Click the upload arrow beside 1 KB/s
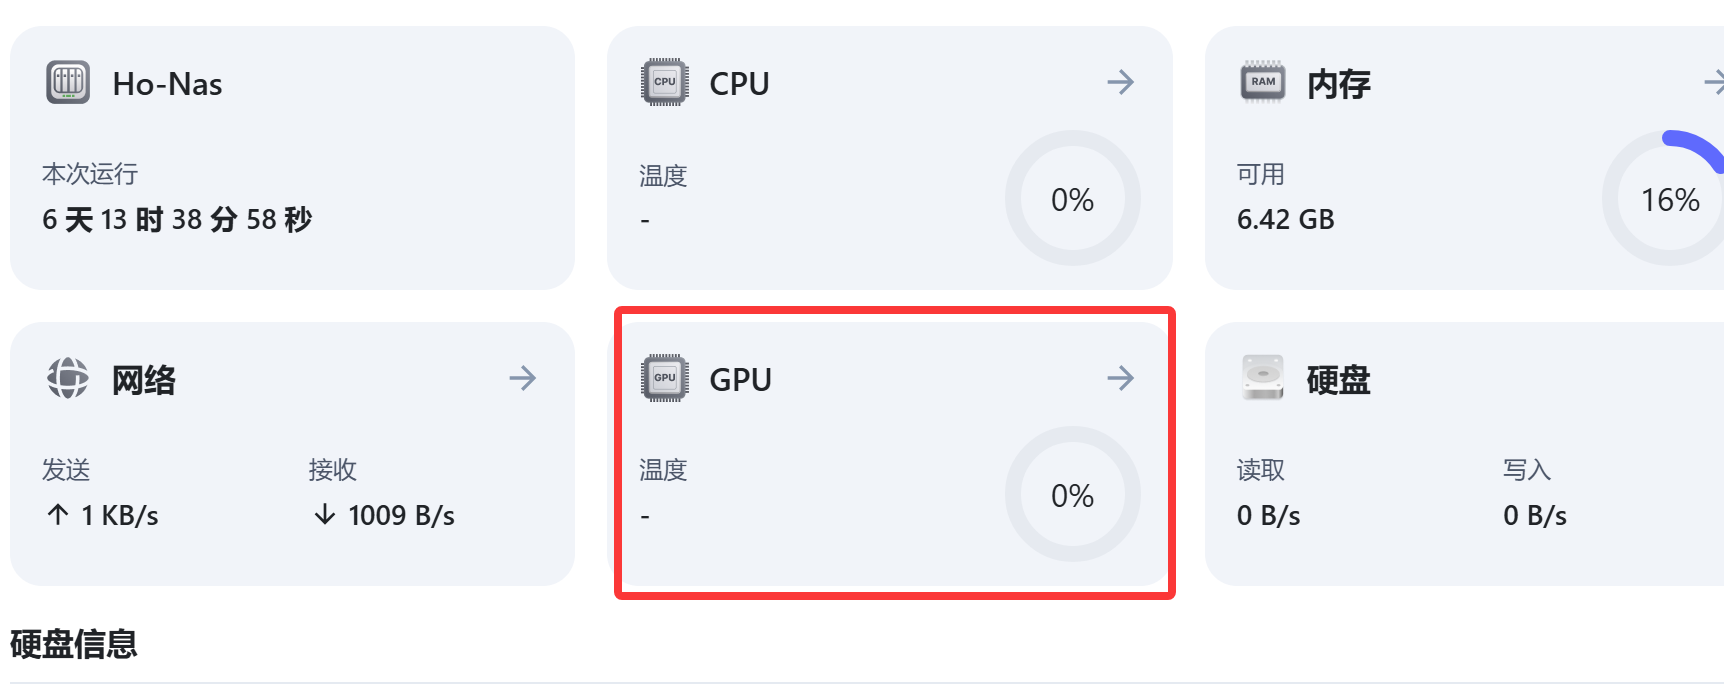The image size is (1724, 690). point(58,515)
